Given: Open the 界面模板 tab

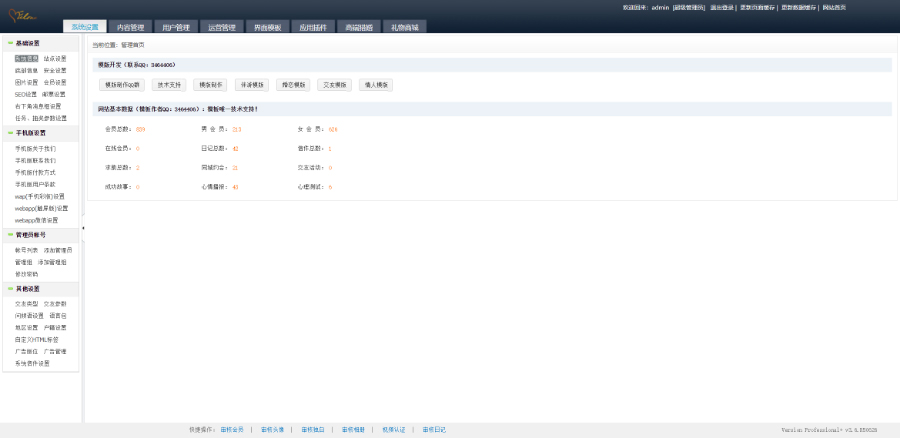Looking at the screenshot, I should click(x=267, y=27).
